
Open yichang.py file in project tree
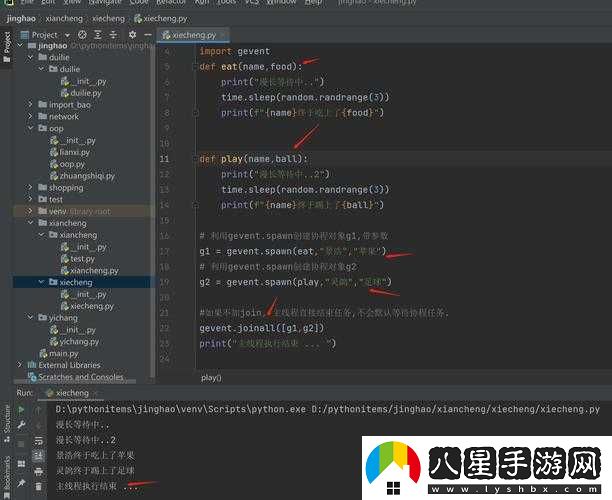[x=75, y=342]
